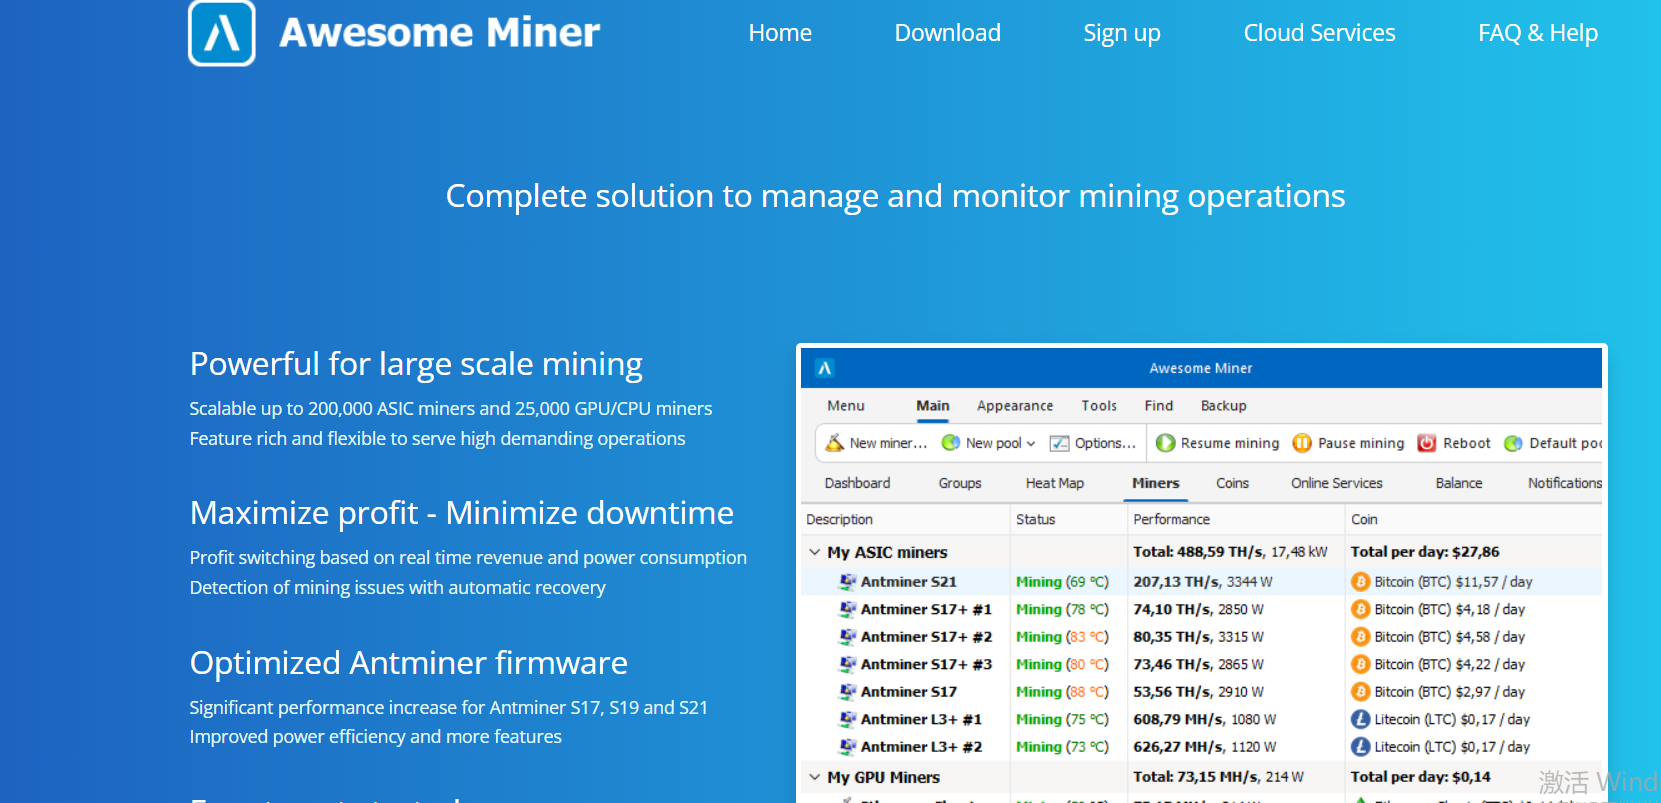Viewport: 1661px width, 803px height.
Task: Open the Tools ribbon tab
Action: tap(1099, 406)
